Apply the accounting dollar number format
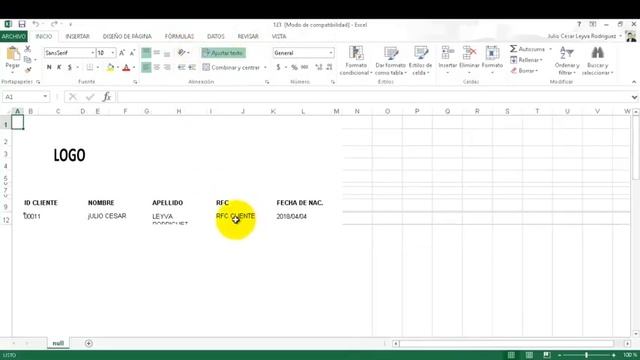This screenshot has height=360, width=640. (278, 67)
